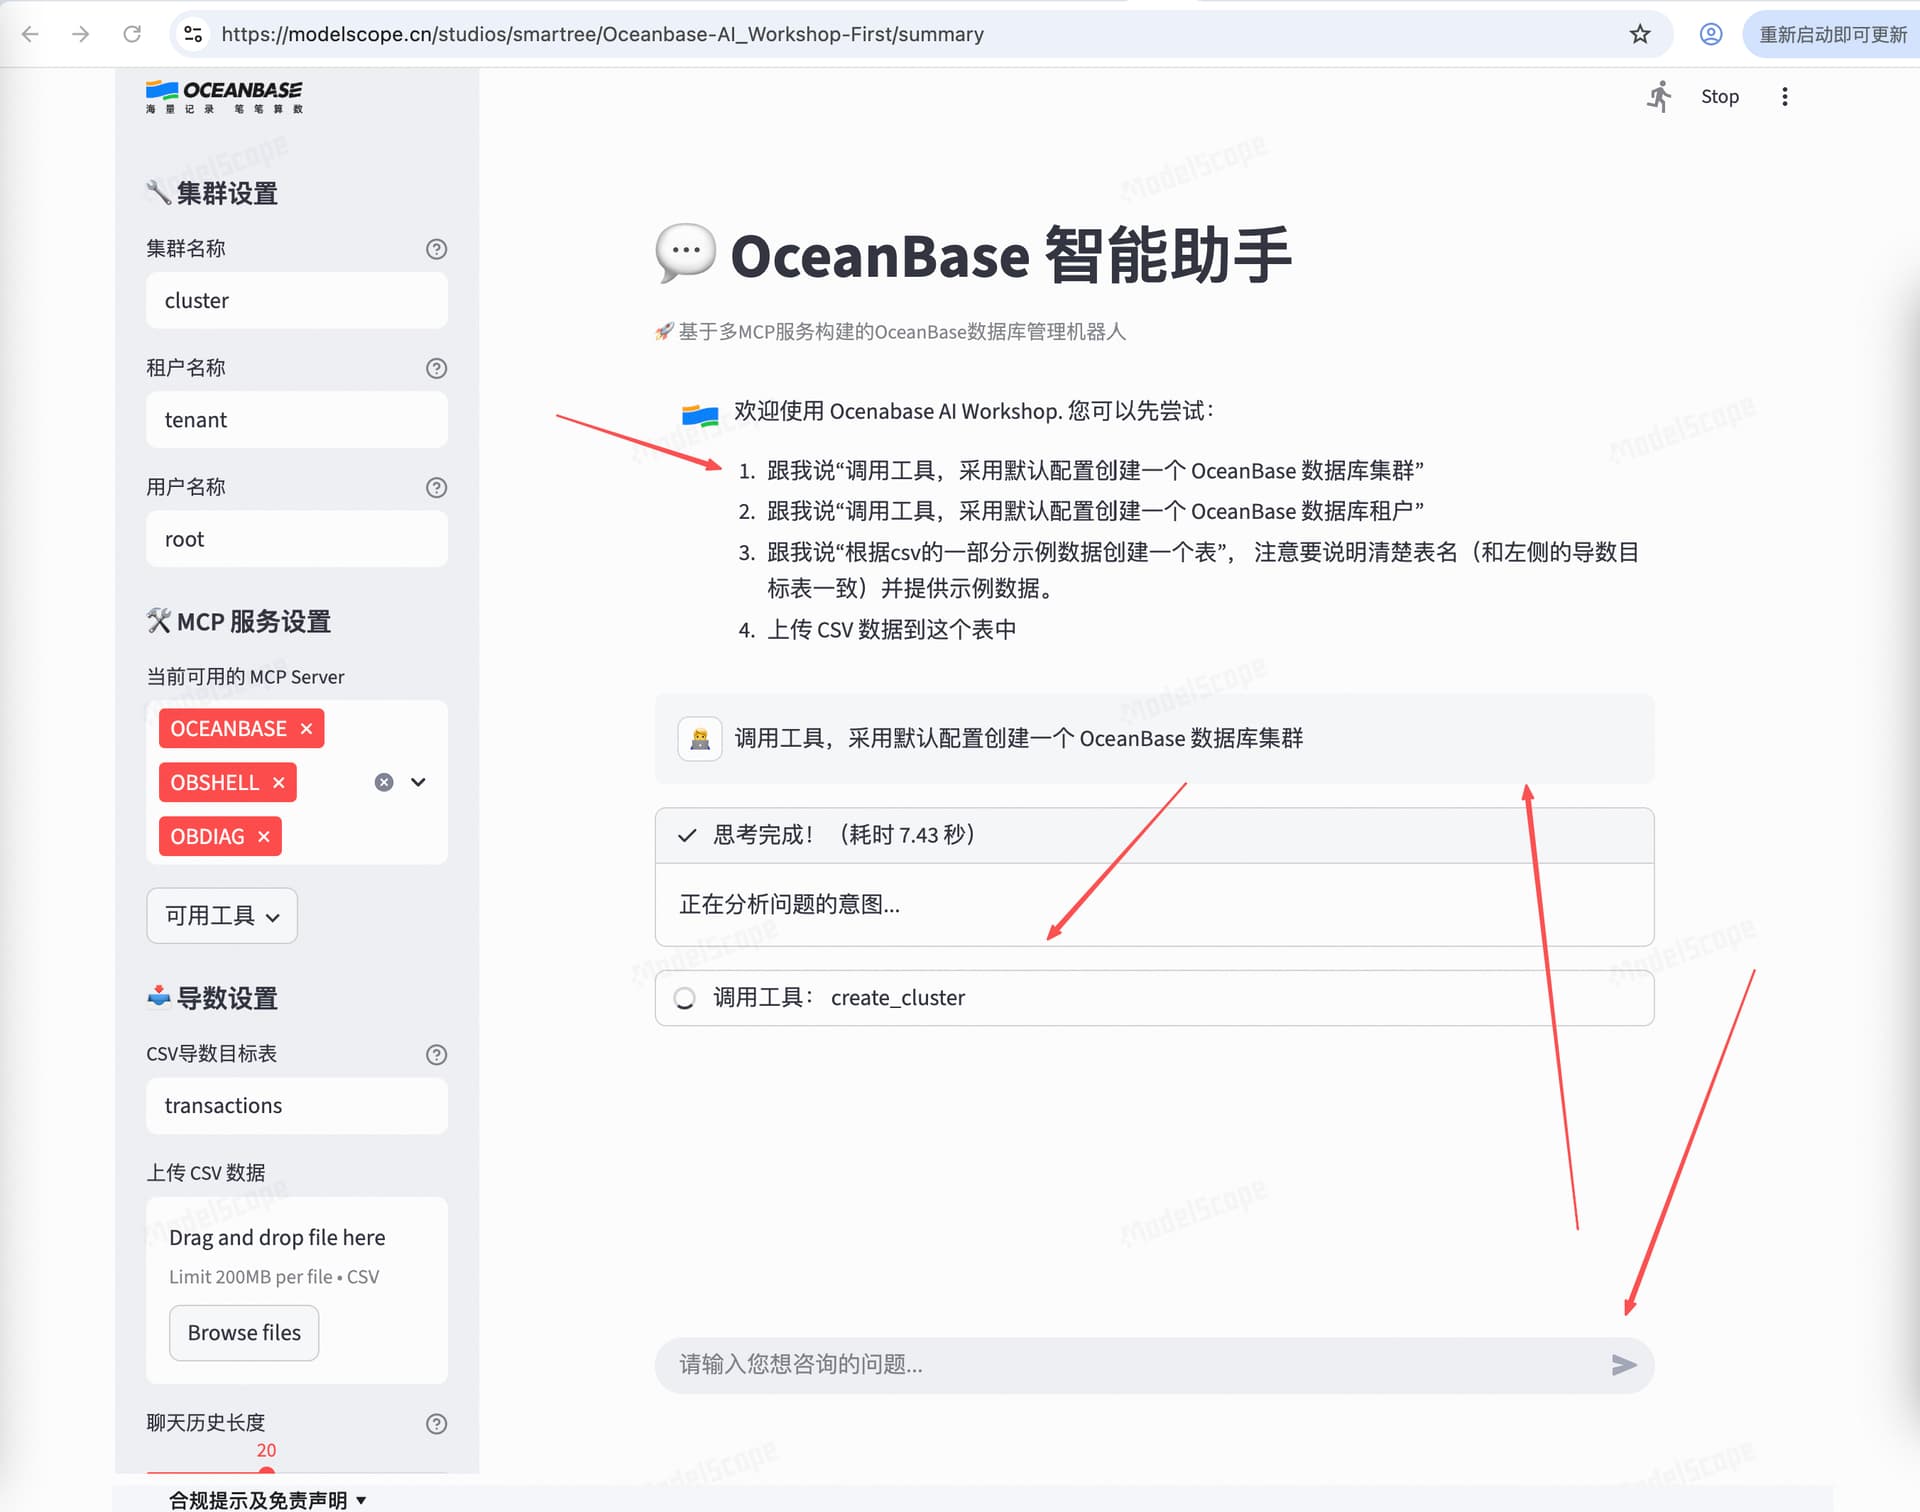This screenshot has height=1512, width=1920.
Task: Expand 合规提示及免责声明 section
Action: coord(268,1500)
